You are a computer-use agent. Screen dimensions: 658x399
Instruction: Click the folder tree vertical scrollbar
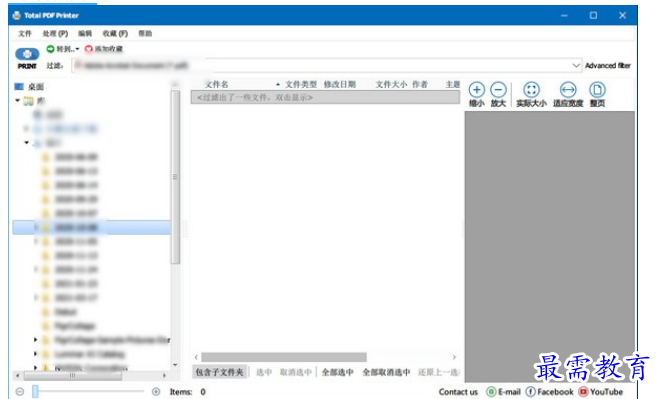(x=175, y=177)
